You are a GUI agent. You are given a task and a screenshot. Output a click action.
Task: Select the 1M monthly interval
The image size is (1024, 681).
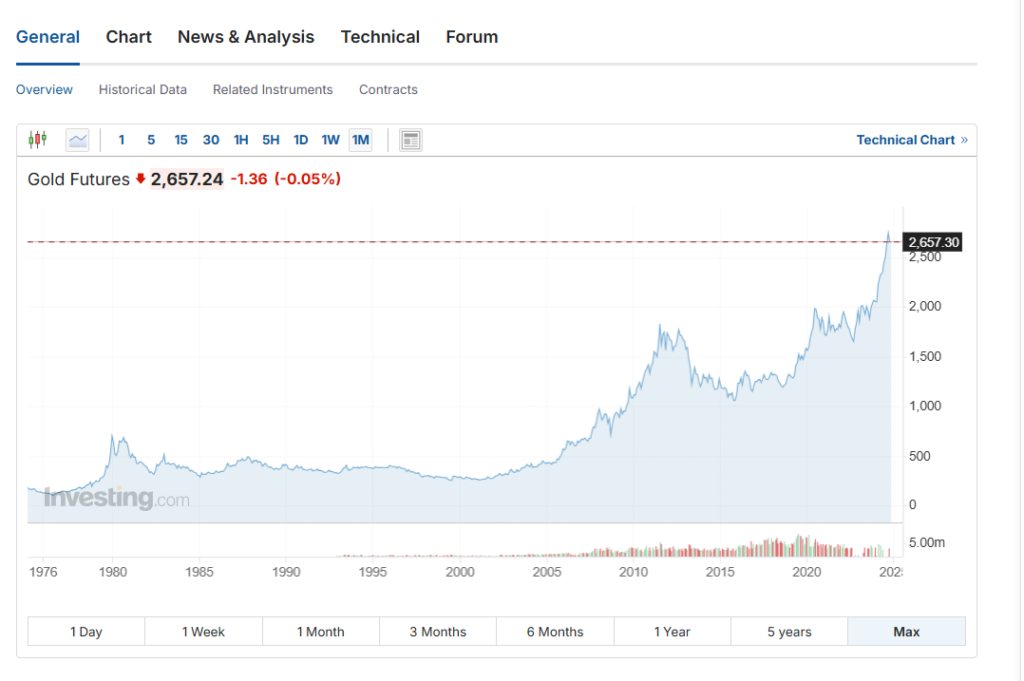(360, 140)
